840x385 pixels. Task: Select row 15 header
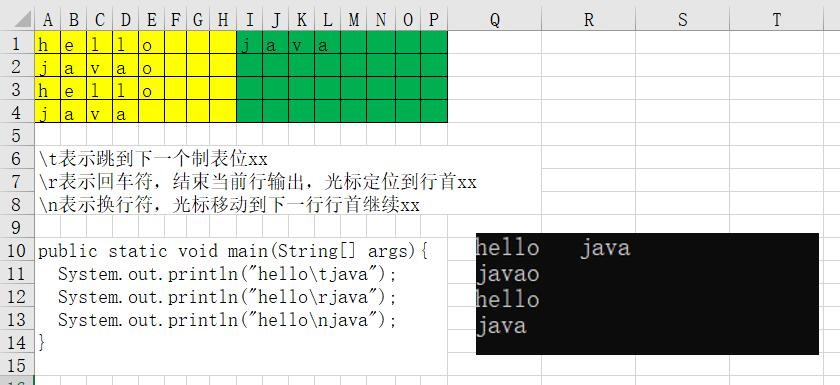(x=17, y=365)
